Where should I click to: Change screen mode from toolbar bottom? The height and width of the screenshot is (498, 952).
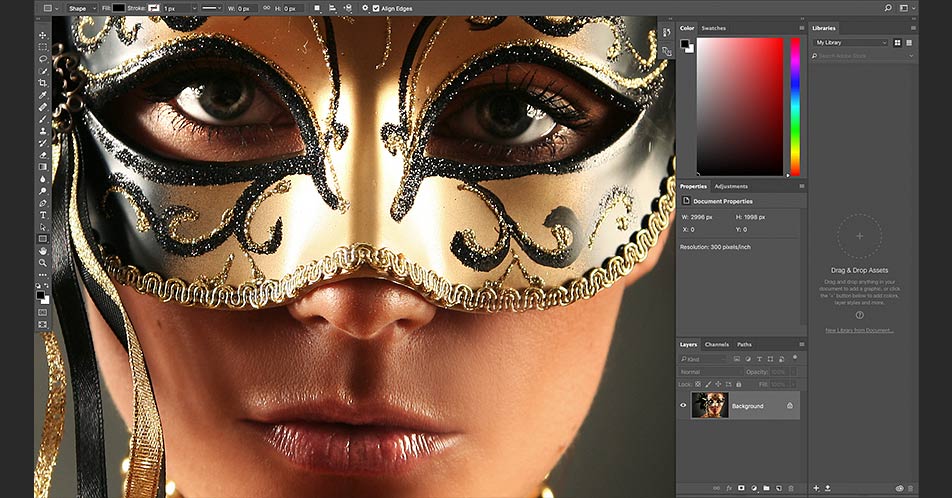42,325
